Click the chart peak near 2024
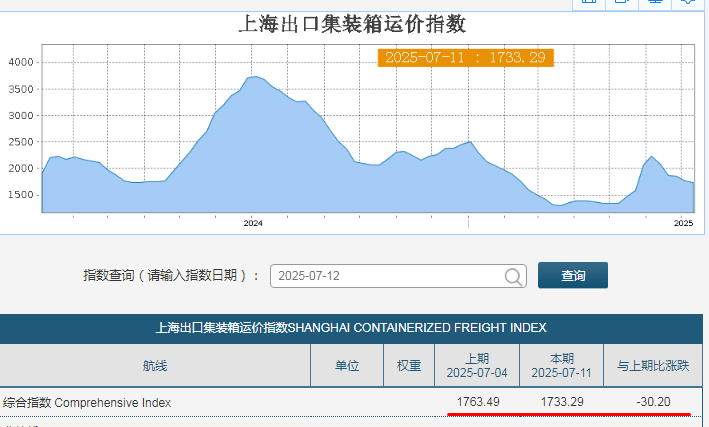This screenshot has width=709, height=427. pos(256,76)
